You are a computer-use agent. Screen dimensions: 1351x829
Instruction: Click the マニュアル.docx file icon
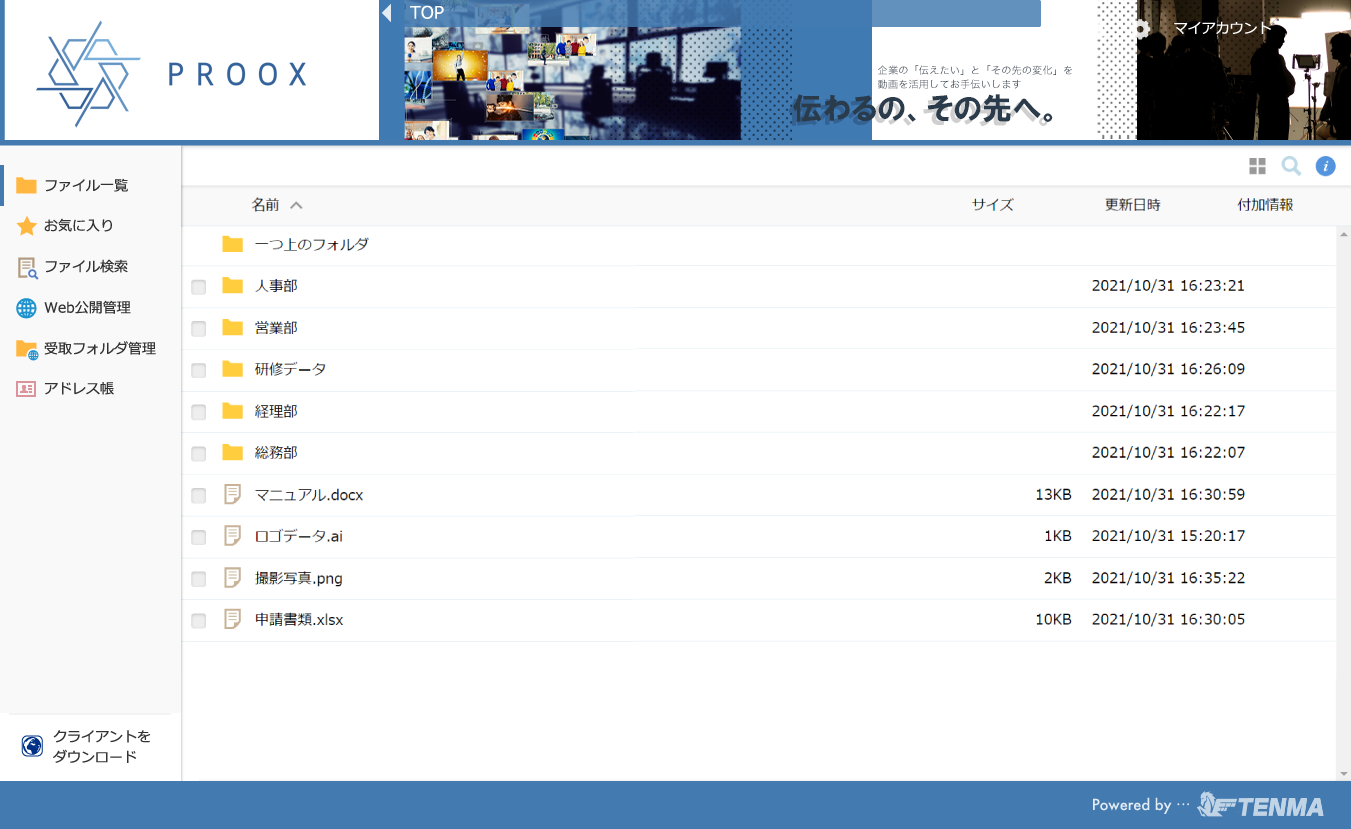point(233,494)
